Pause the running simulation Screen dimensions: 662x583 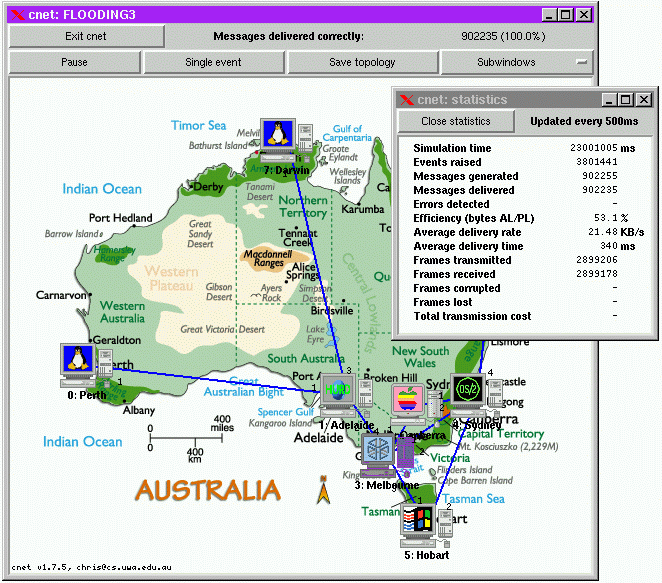(x=74, y=62)
